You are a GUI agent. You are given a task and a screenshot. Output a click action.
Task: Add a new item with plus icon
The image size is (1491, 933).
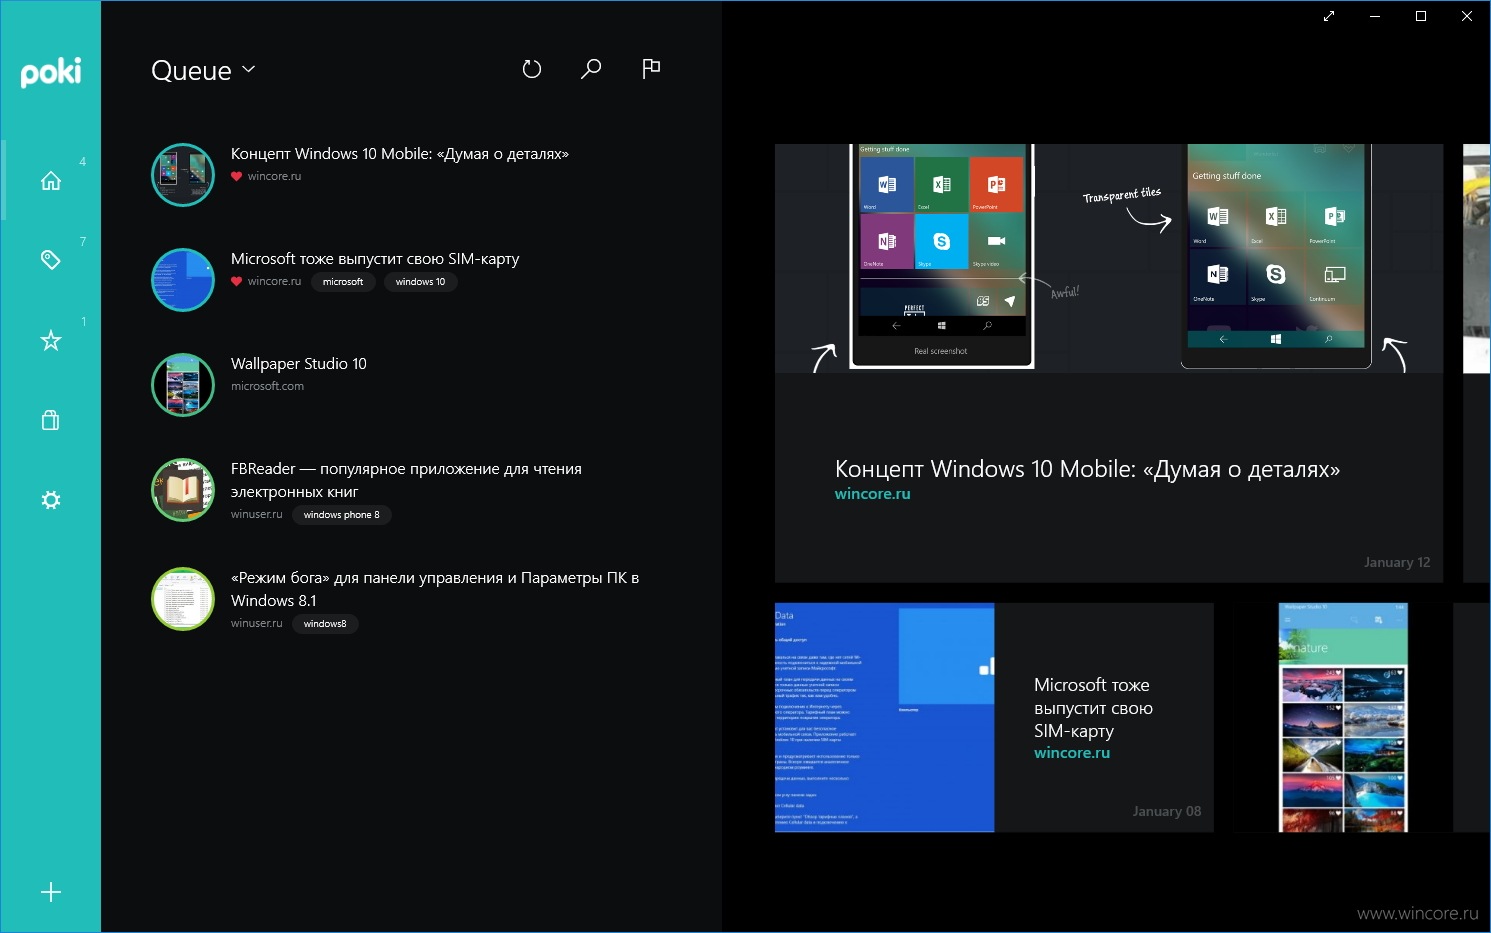[51, 892]
